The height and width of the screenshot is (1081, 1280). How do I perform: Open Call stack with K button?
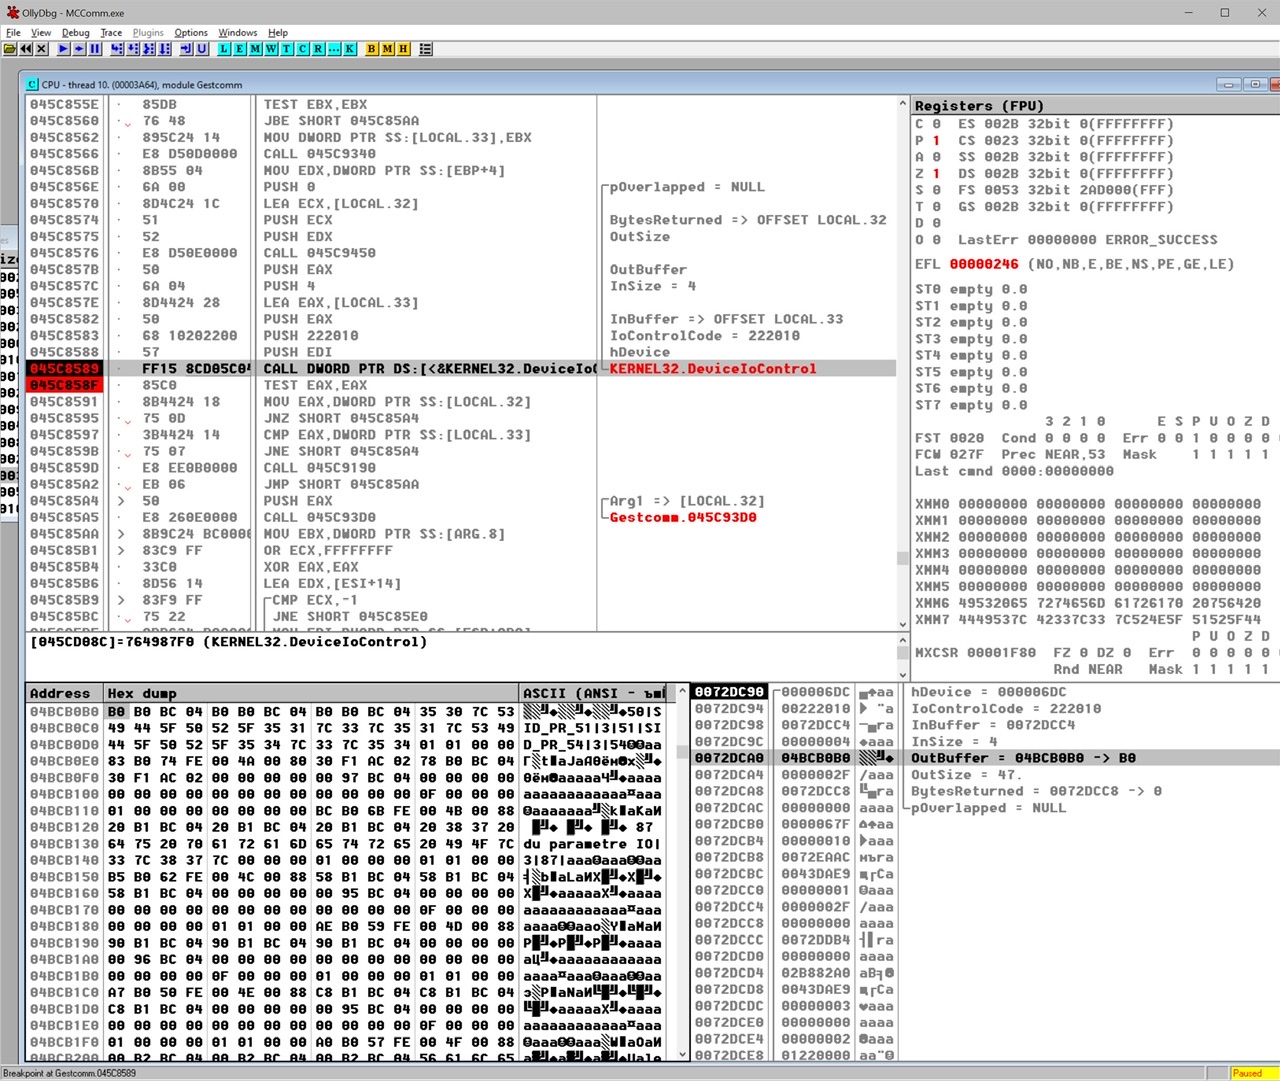[x=349, y=49]
